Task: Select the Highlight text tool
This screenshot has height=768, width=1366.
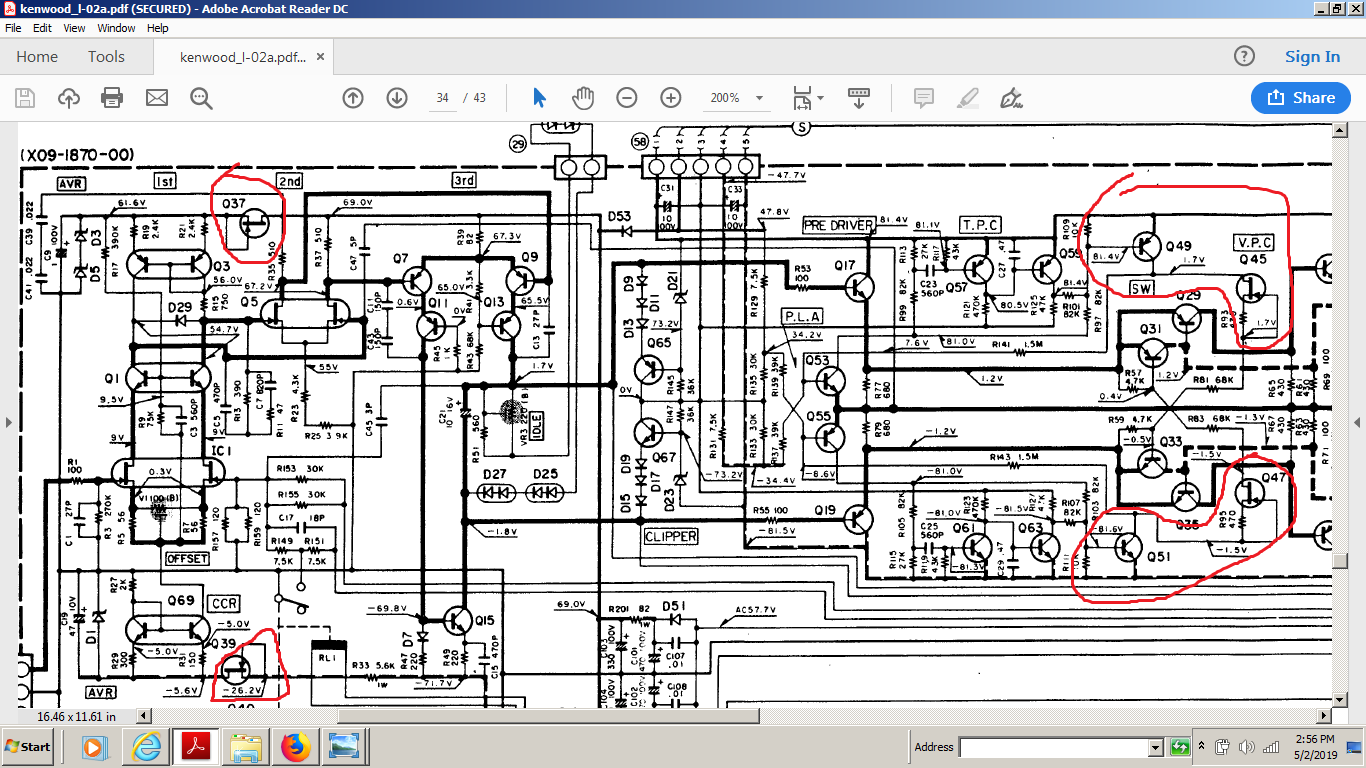Action: (x=967, y=98)
